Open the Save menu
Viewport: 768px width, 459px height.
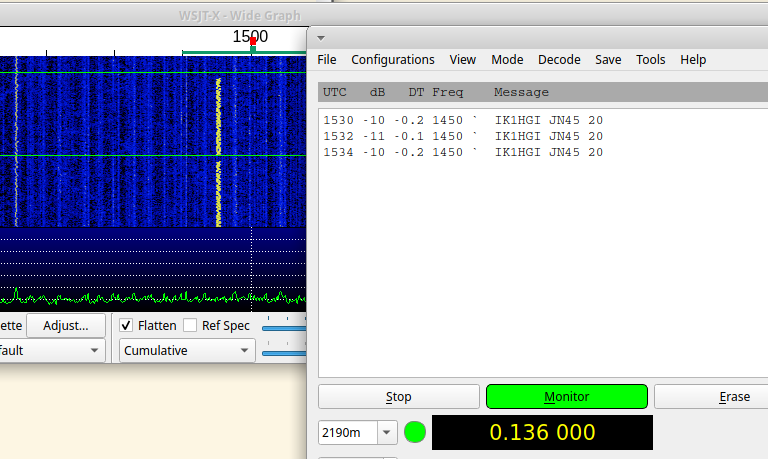[608, 60]
